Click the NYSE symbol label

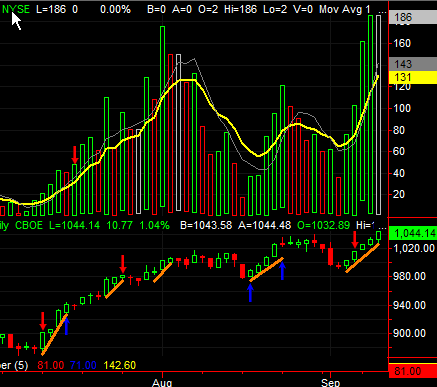pyautogui.click(x=16, y=9)
